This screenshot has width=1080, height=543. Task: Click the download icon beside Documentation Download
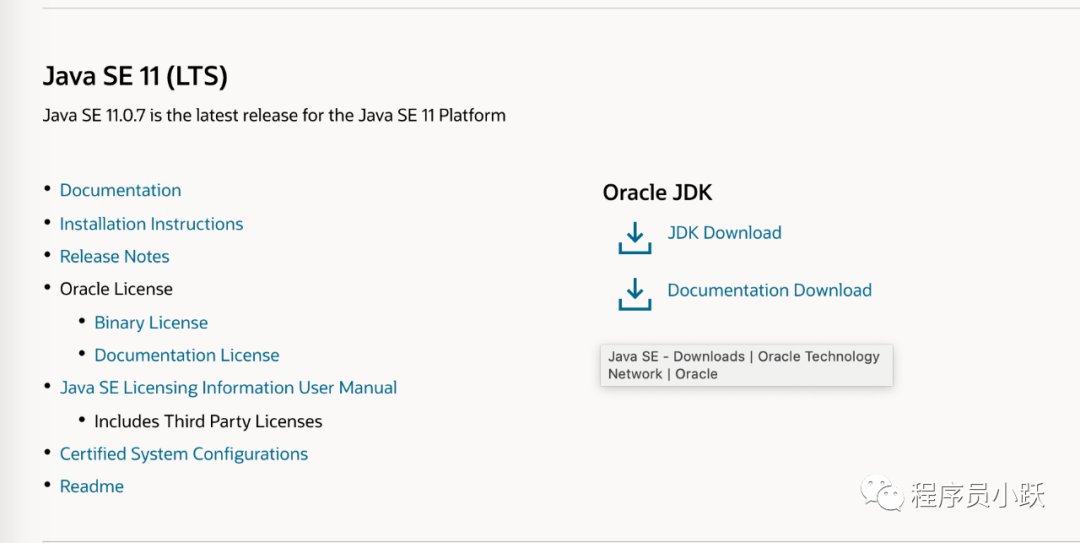coord(634,294)
